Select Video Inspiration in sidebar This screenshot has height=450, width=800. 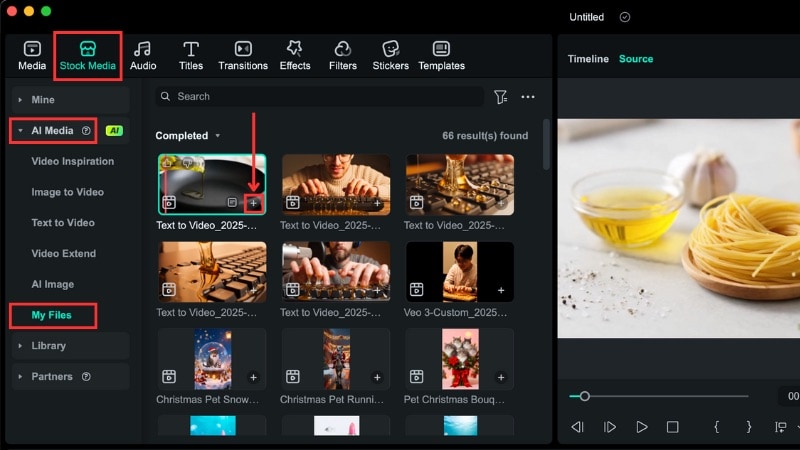[x=72, y=161]
